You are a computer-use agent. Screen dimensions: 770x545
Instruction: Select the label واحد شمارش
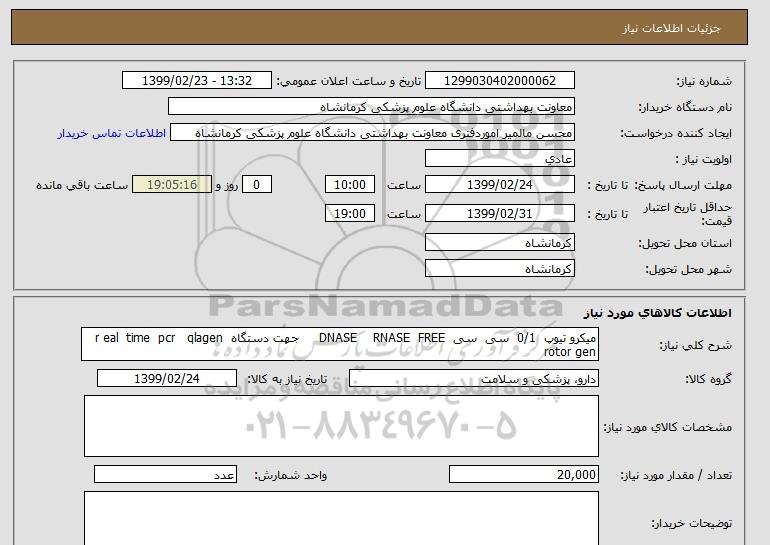coord(290,475)
